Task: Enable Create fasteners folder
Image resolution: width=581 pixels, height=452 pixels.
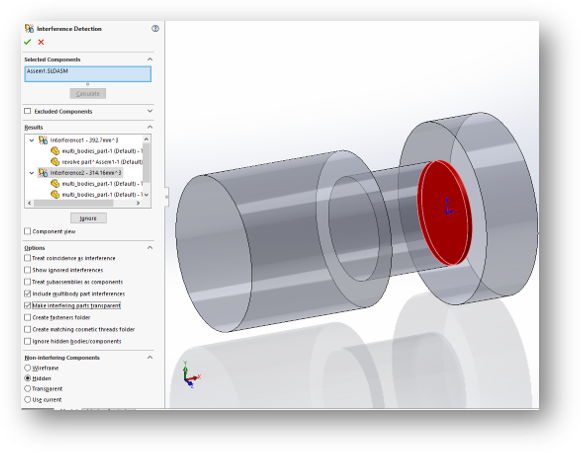Action: (27, 317)
